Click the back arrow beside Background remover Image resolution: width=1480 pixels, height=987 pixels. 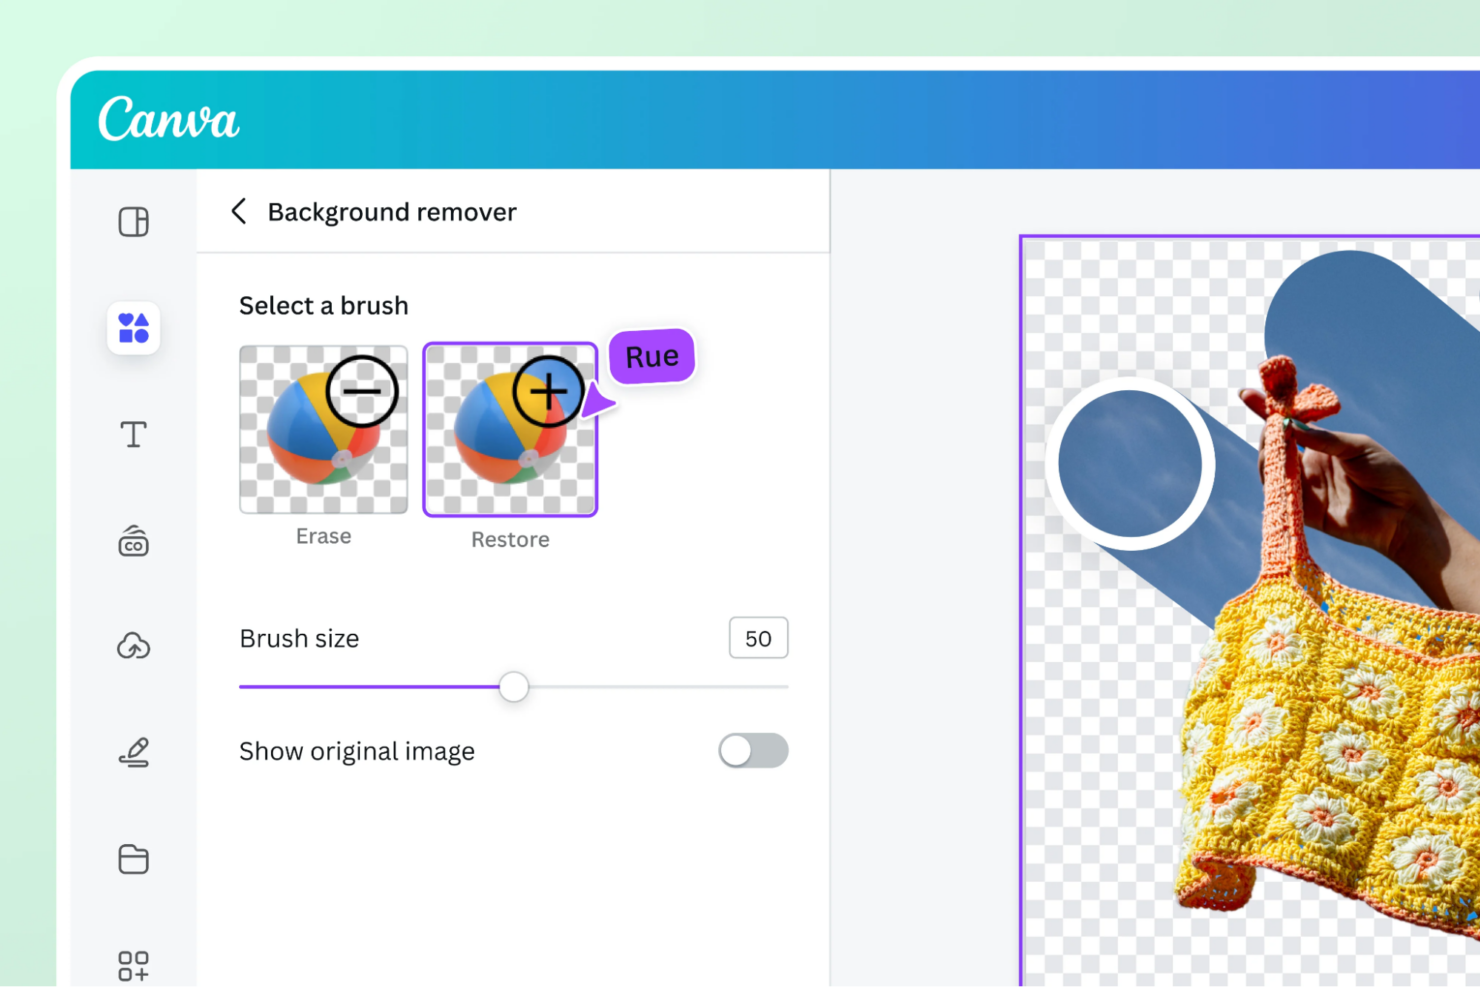pos(239,211)
